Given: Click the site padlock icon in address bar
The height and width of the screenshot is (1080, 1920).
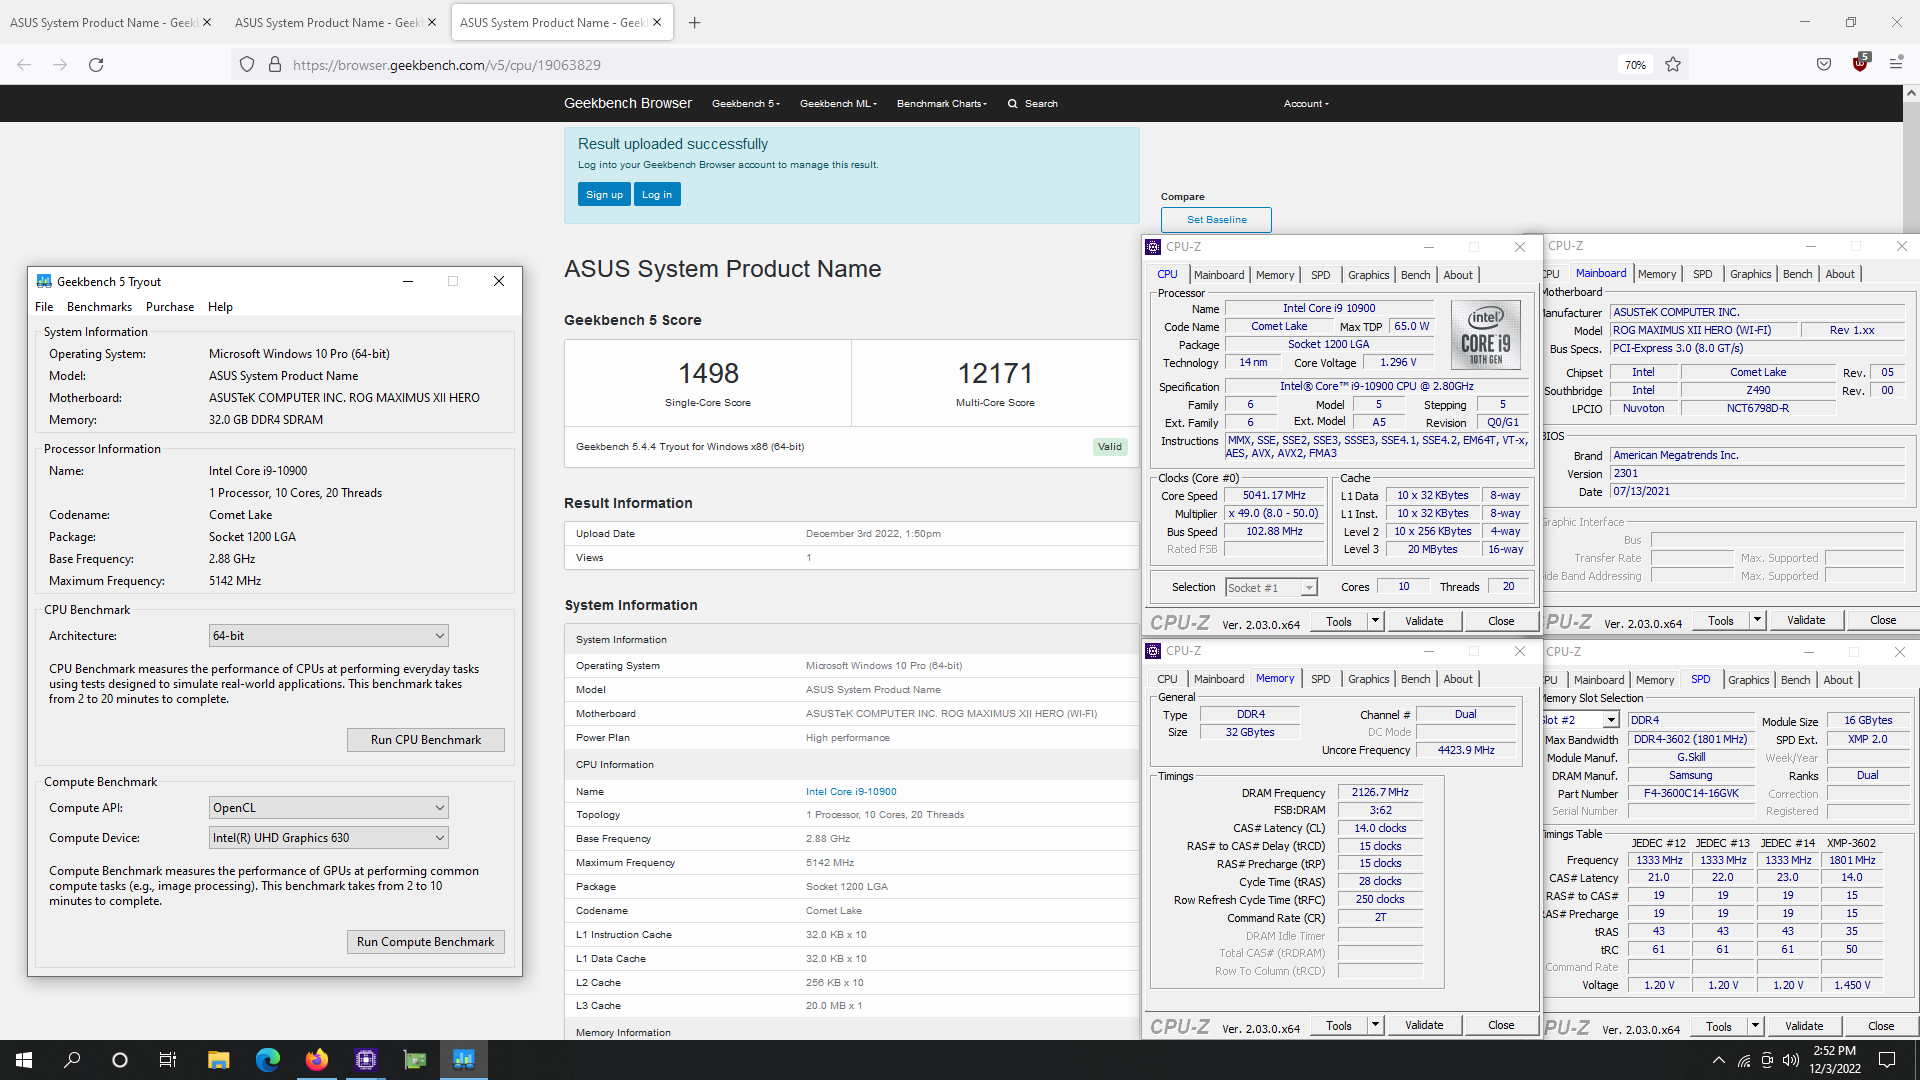Looking at the screenshot, I should pyautogui.click(x=275, y=65).
